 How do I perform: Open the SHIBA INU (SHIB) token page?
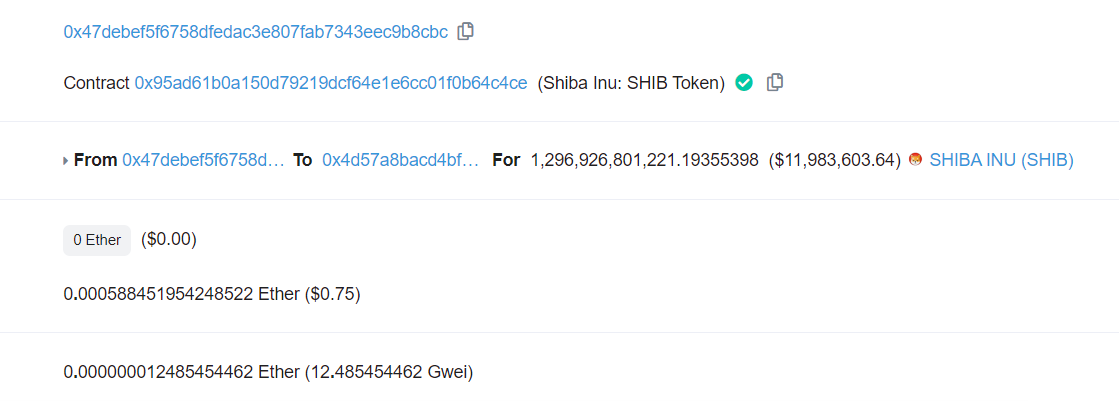pos(1001,161)
